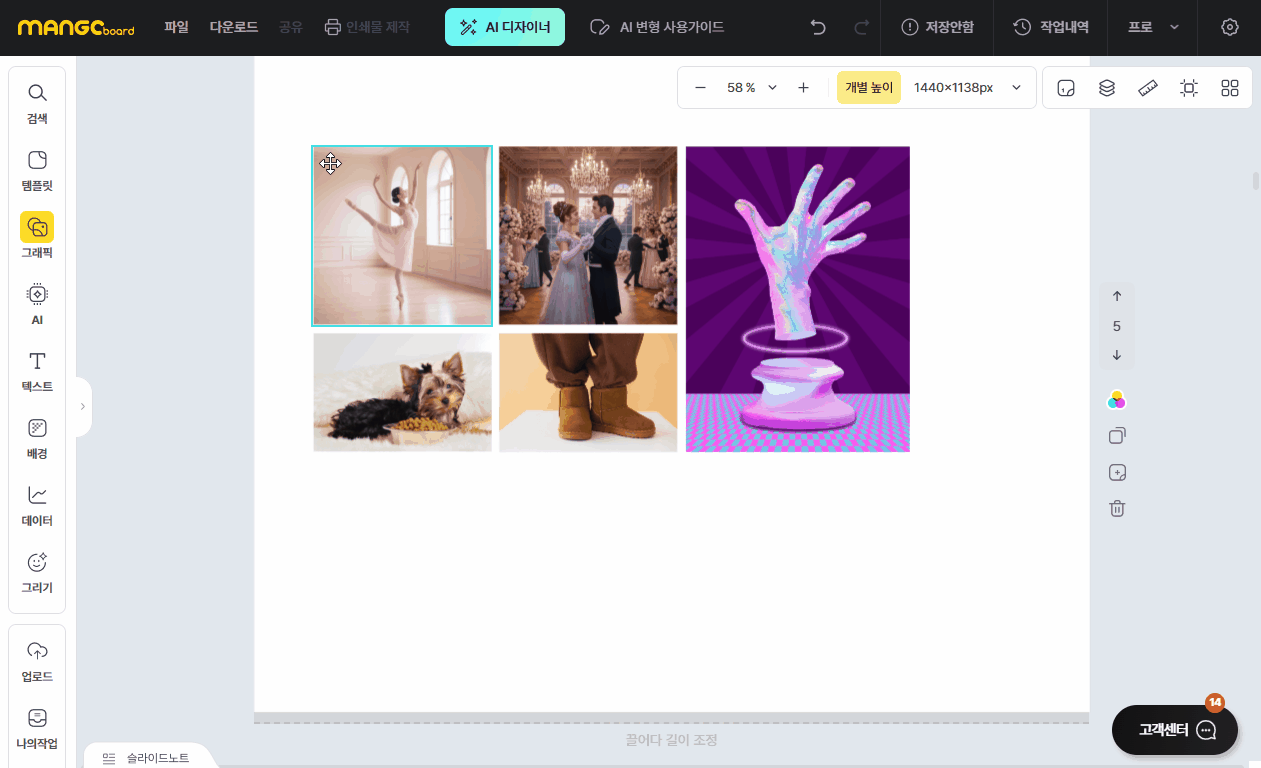The height and width of the screenshot is (768, 1261).
Task: Toggle the ruler icon
Action: [x=1148, y=88]
